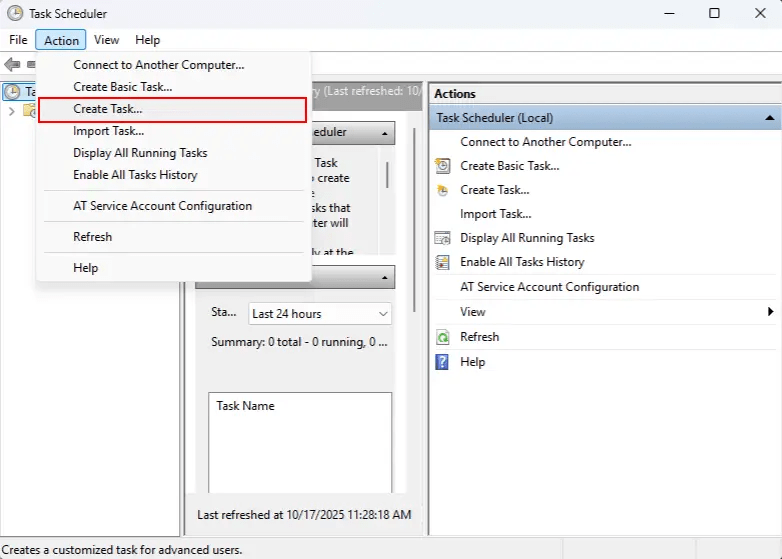This screenshot has height=559, width=782.
Task: Click the blue Help question mark icon
Action: point(443,362)
